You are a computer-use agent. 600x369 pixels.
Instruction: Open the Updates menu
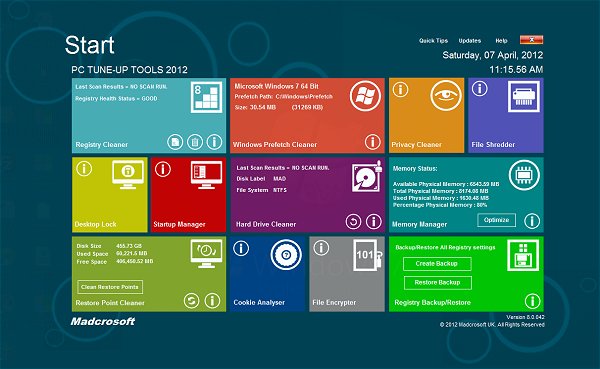(x=470, y=41)
